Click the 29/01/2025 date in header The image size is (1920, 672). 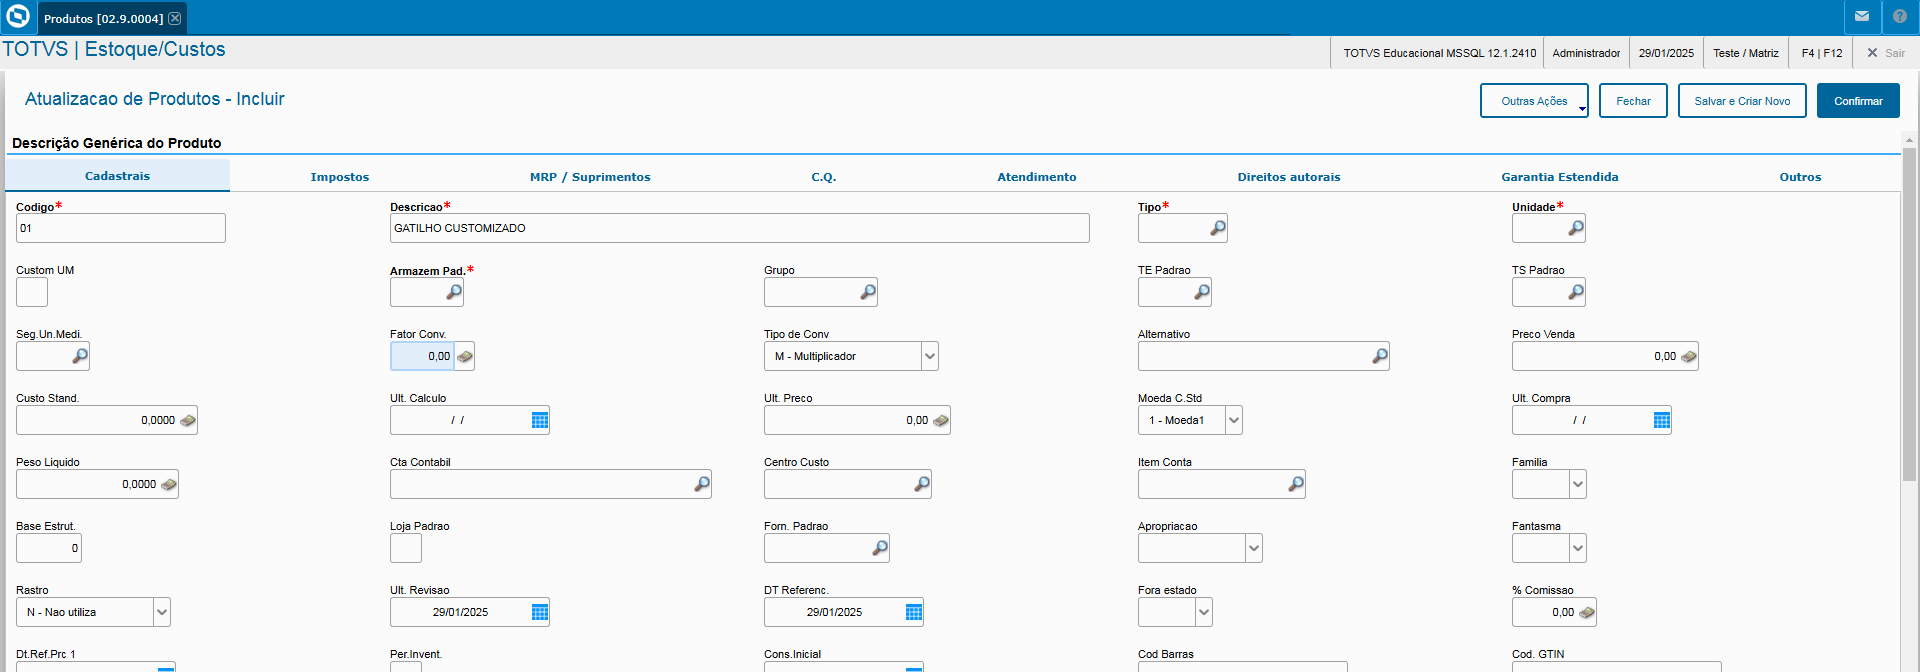1666,53
